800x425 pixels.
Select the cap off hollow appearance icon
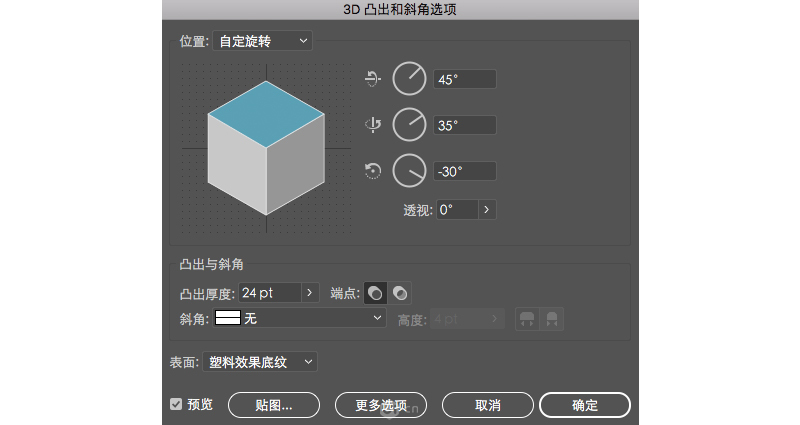pos(399,293)
